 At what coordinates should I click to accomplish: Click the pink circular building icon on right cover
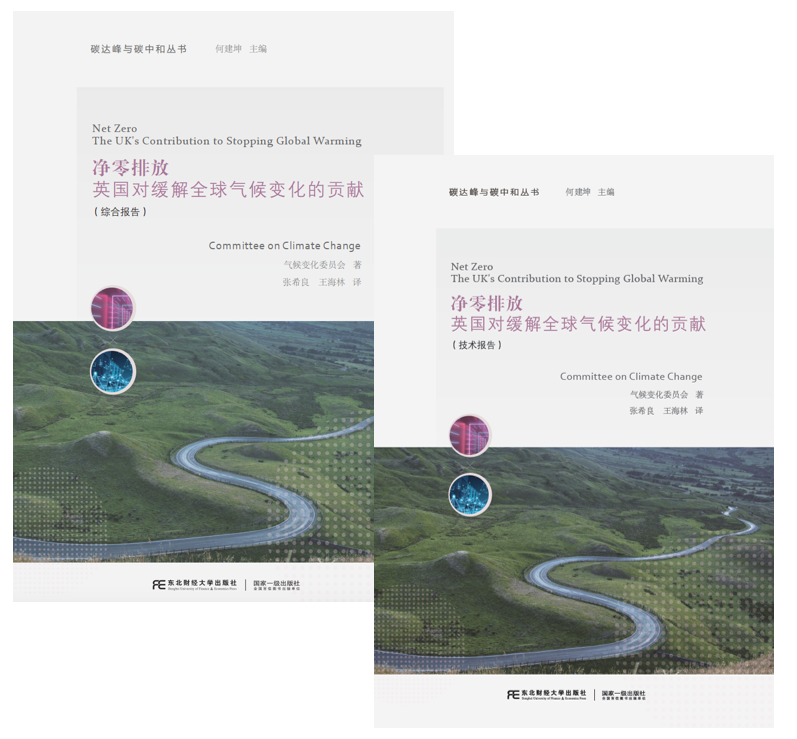(x=470, y=436)
